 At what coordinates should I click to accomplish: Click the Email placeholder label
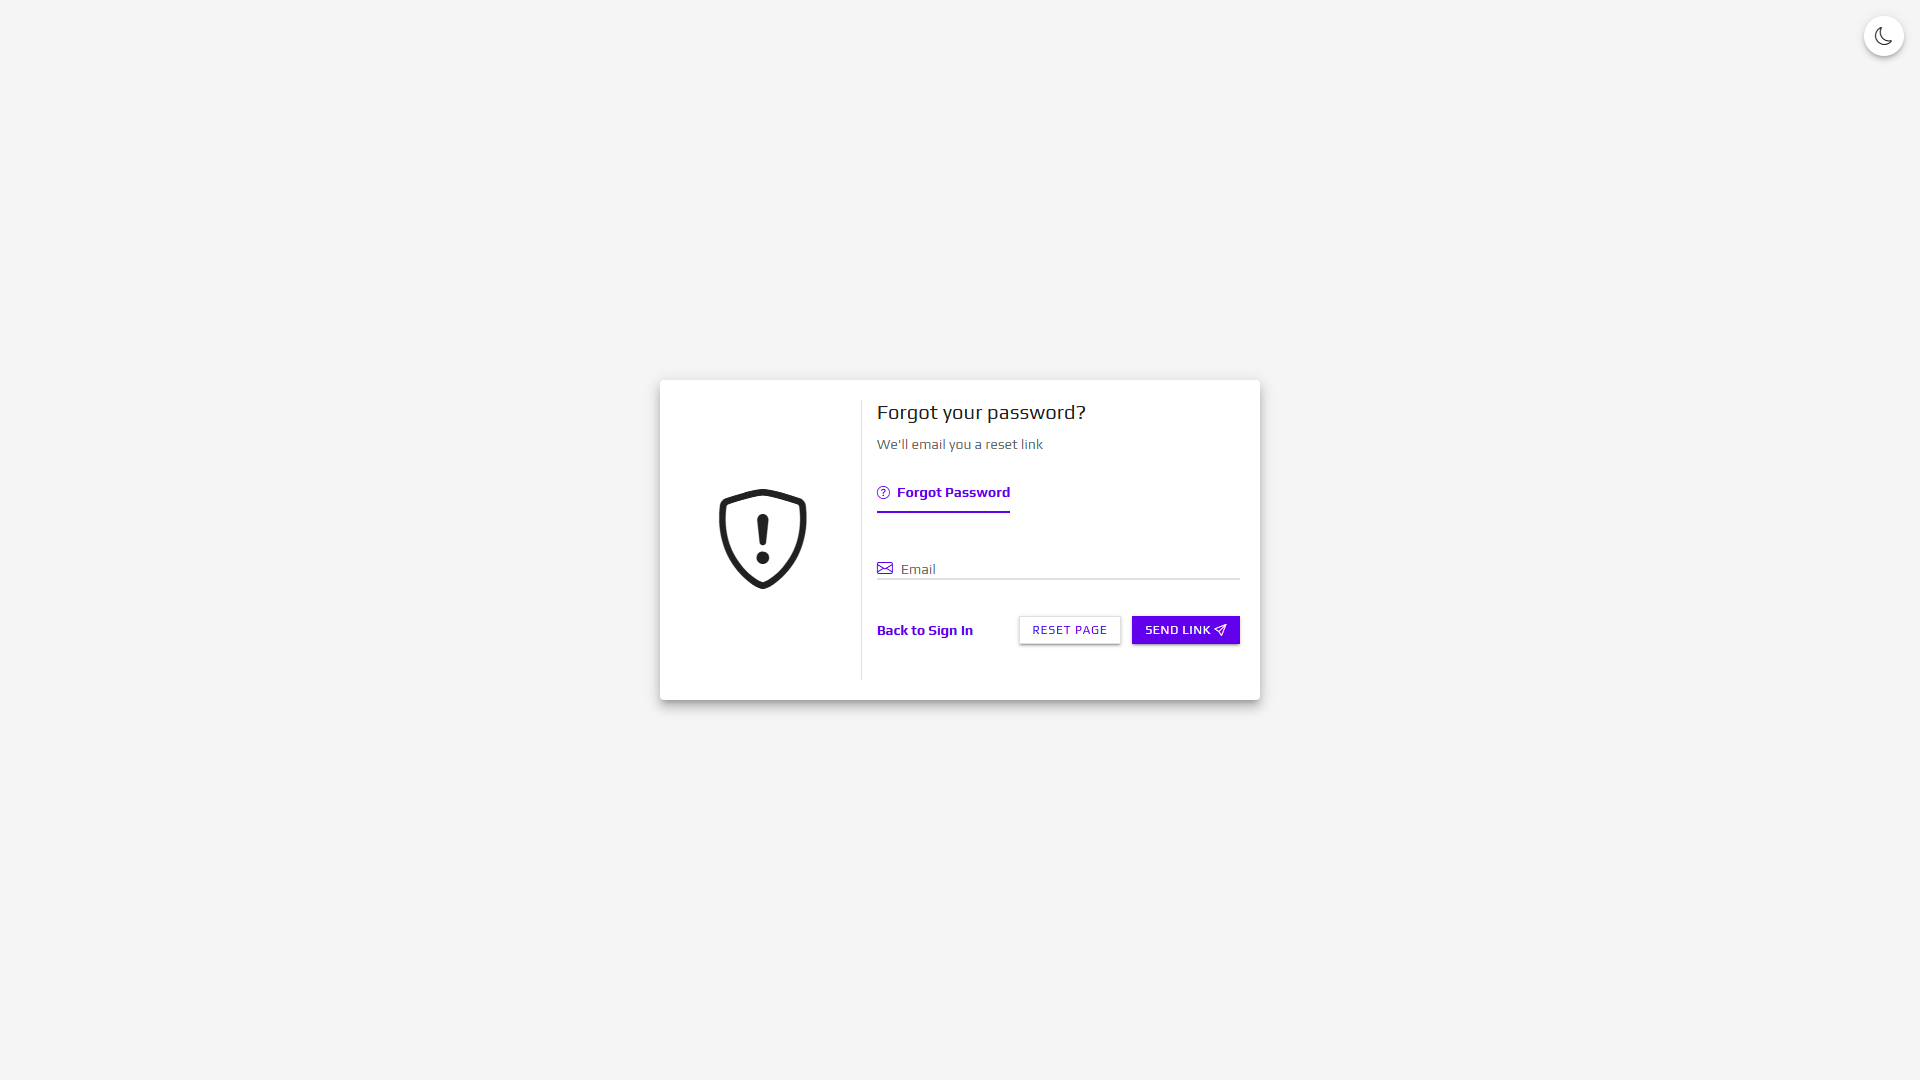(918, 569)
